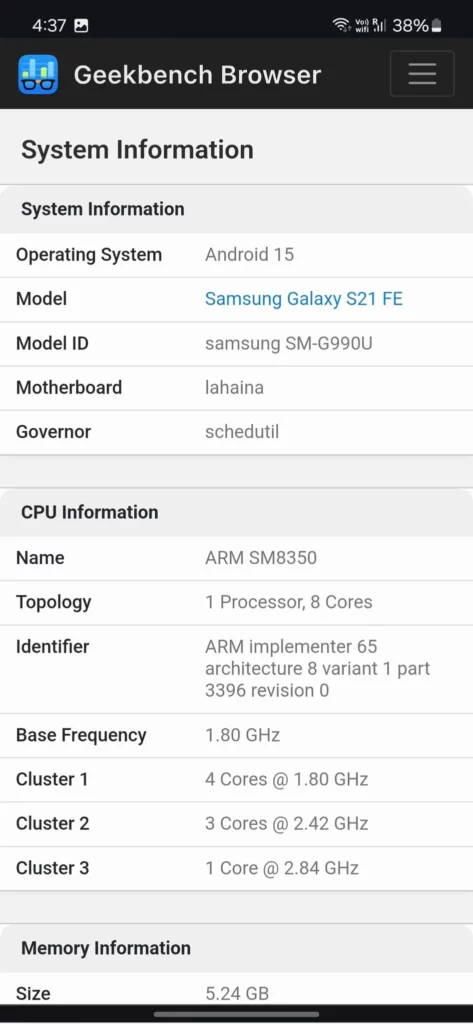Tap the 4:37 clock in status bar
Image resolution: width=473 pixels, height=1024 pixels.
(x=49, y=25)
